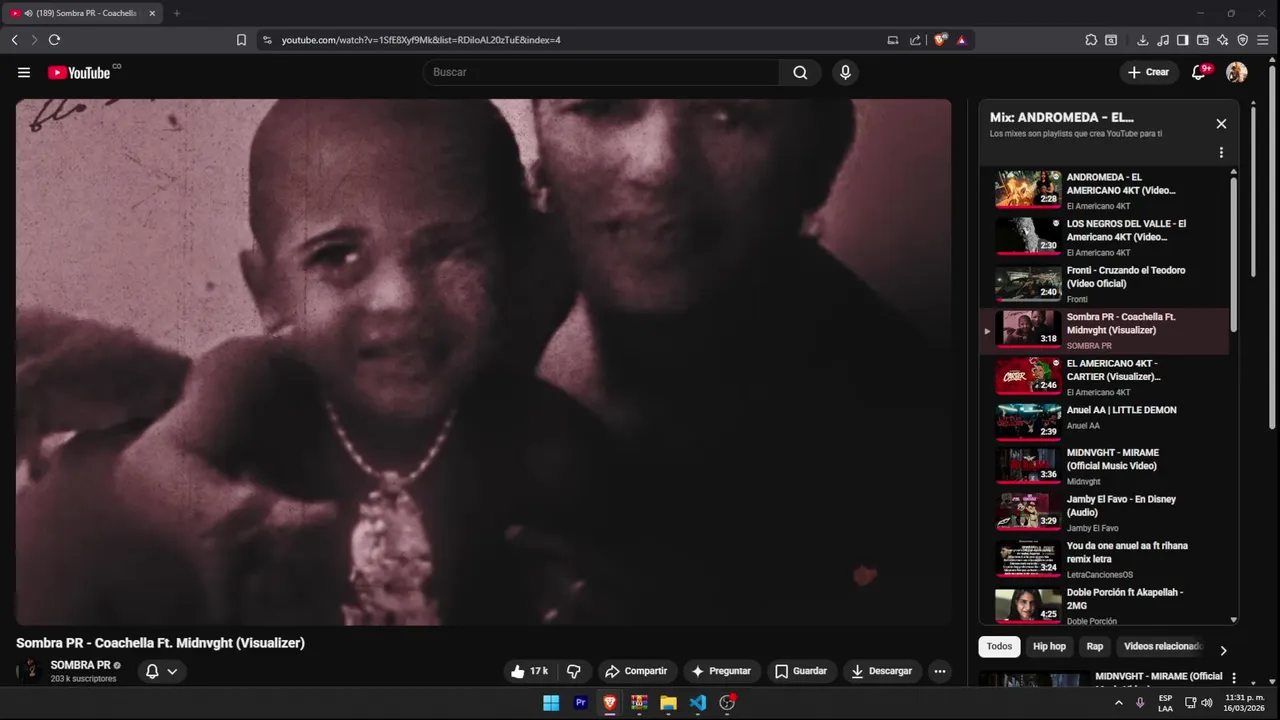Open SOMBRA PR channel name link
1280x720 pixels.
tap(80, 665)
